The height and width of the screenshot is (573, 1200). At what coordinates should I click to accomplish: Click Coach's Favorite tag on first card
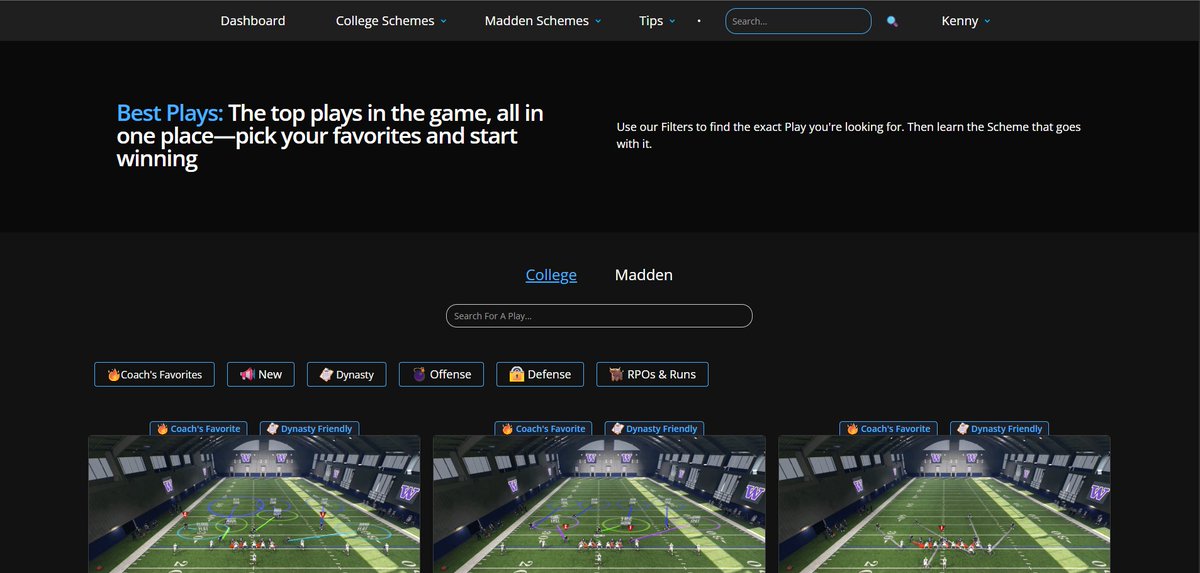(x=198, y=428)
